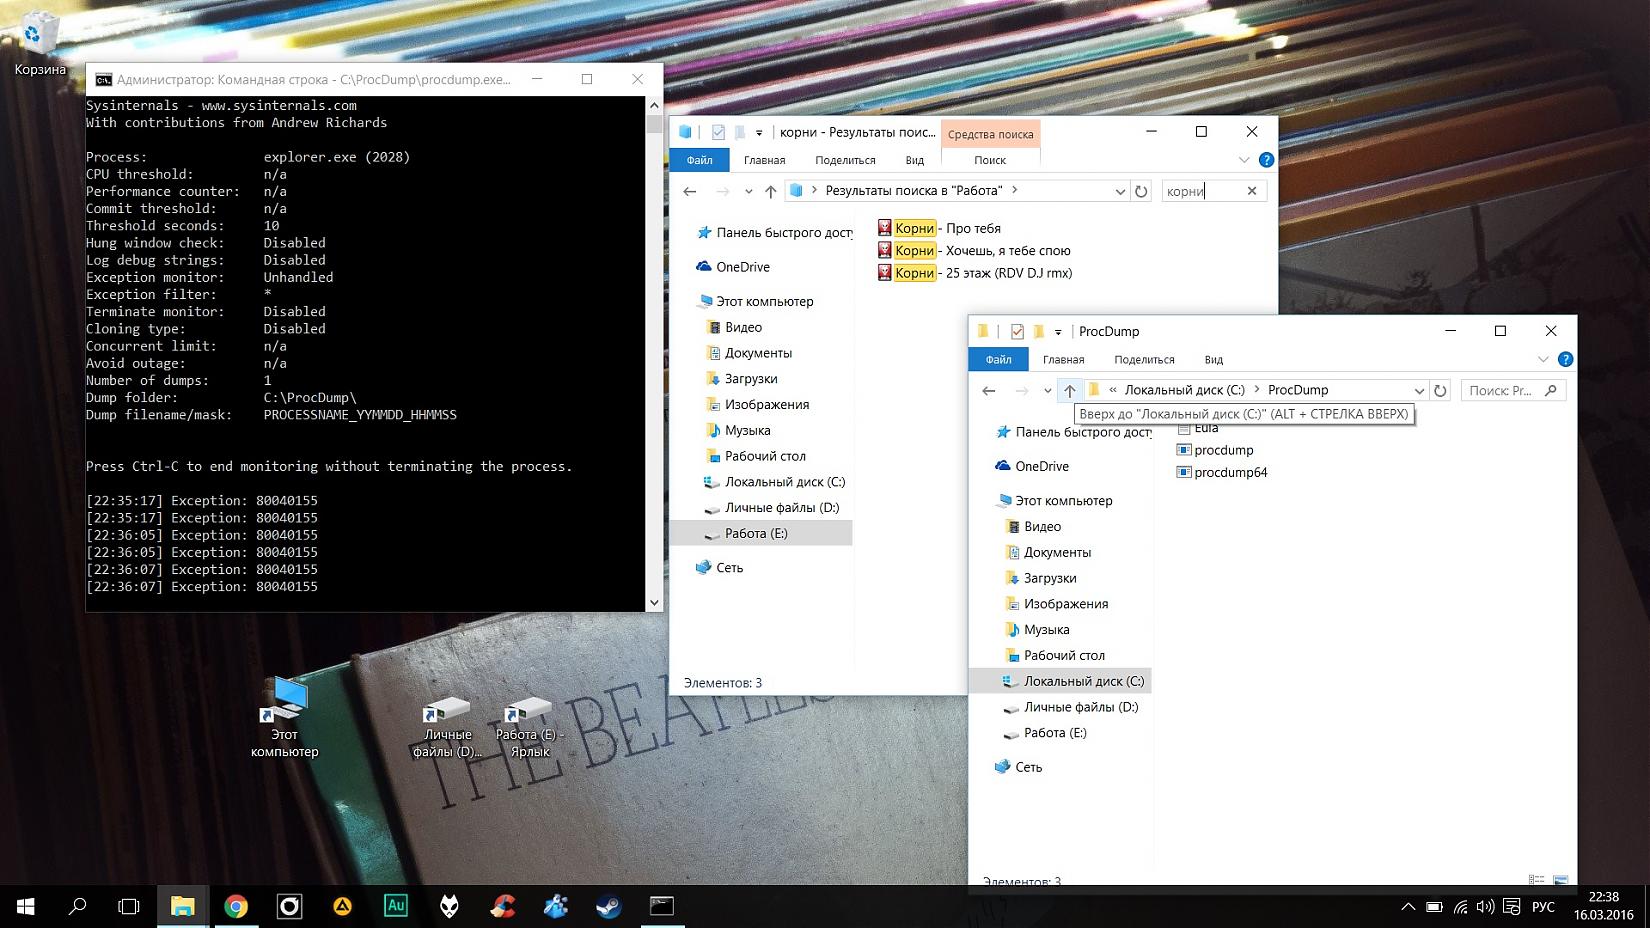Open Steam from the taskbar
Viewport: 1650px width, 928px height.
(608, 906)
